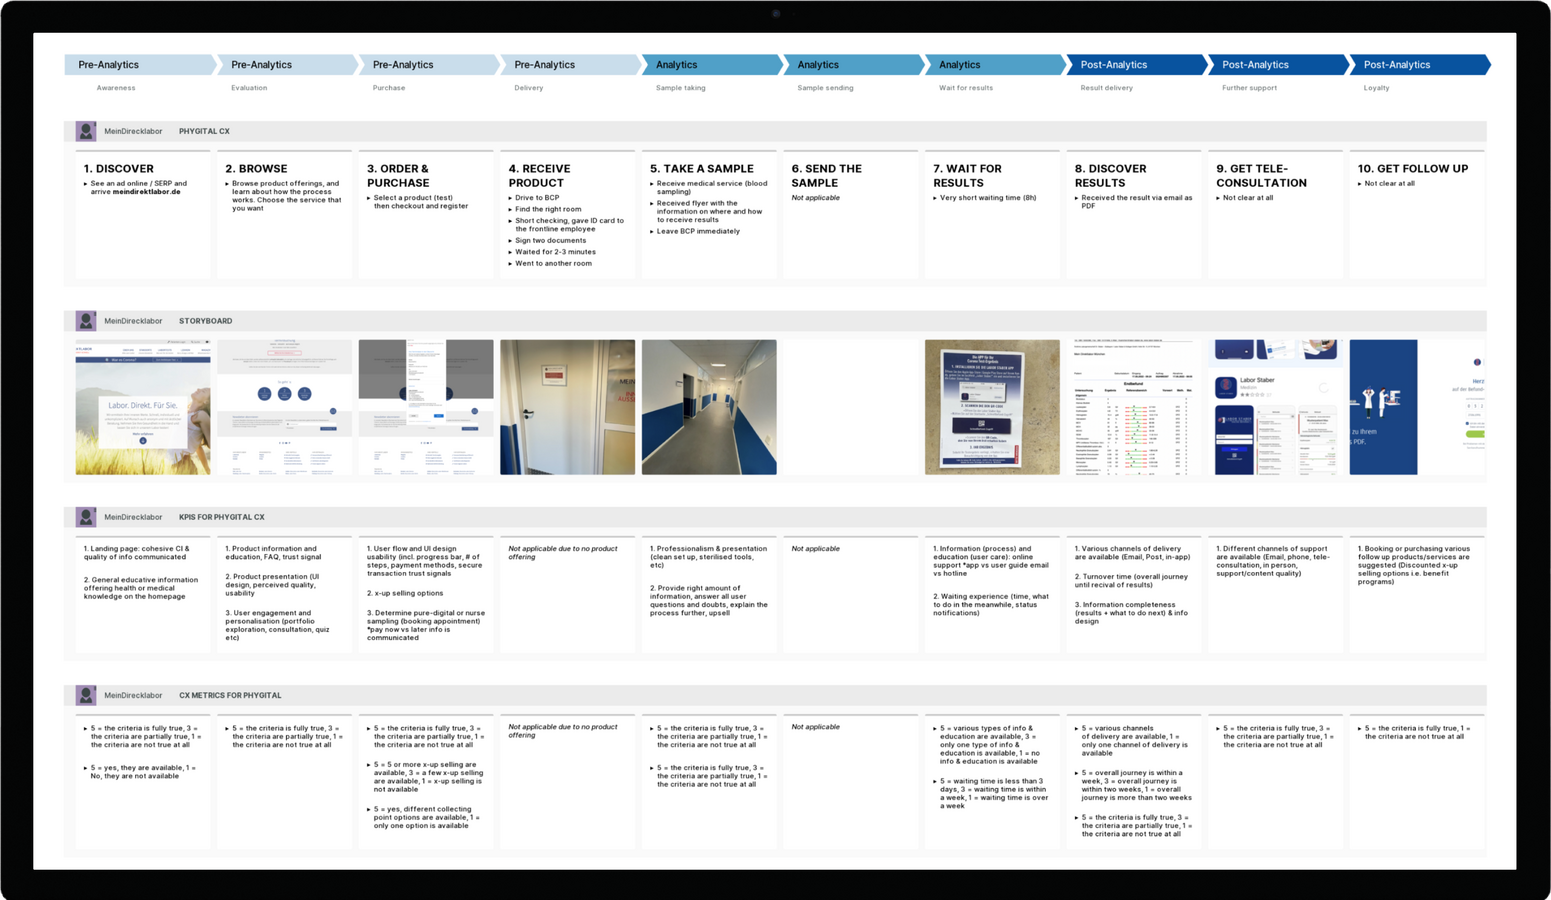Click the 10. GET FOLLOW UP card

1418,215
